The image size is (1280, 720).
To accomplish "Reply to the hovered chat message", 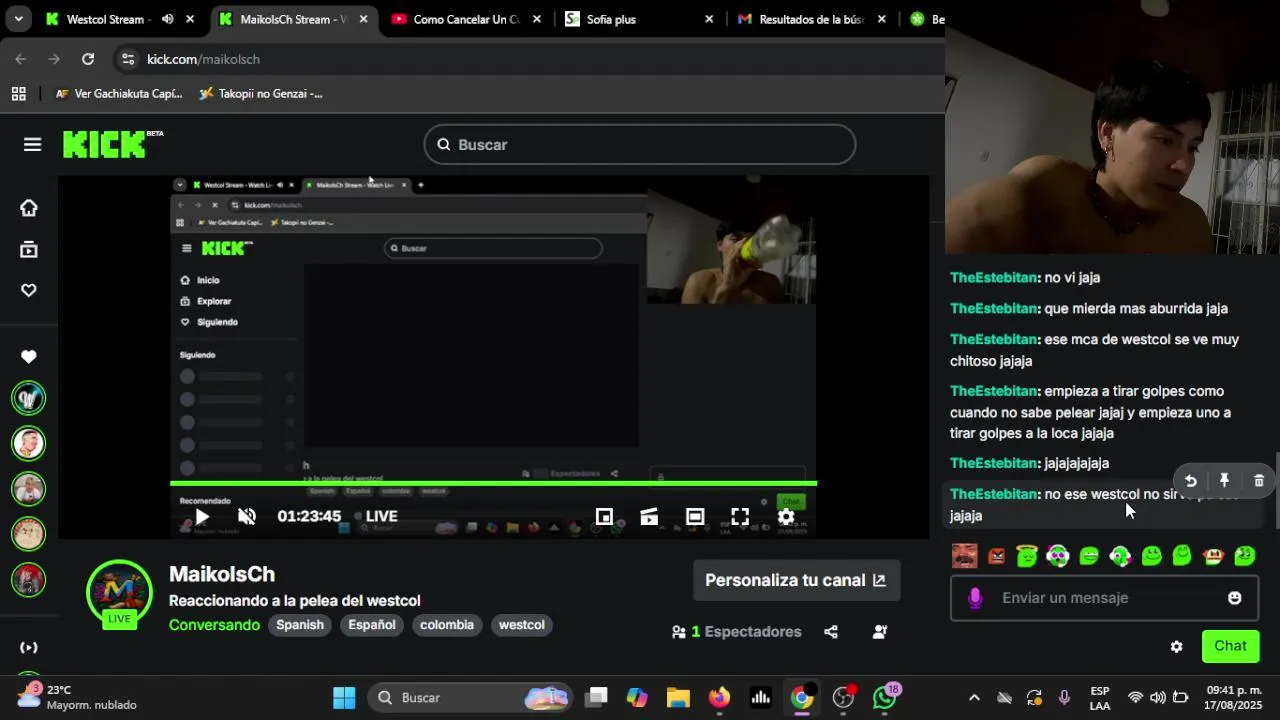I will click(x=1191, y=481).
